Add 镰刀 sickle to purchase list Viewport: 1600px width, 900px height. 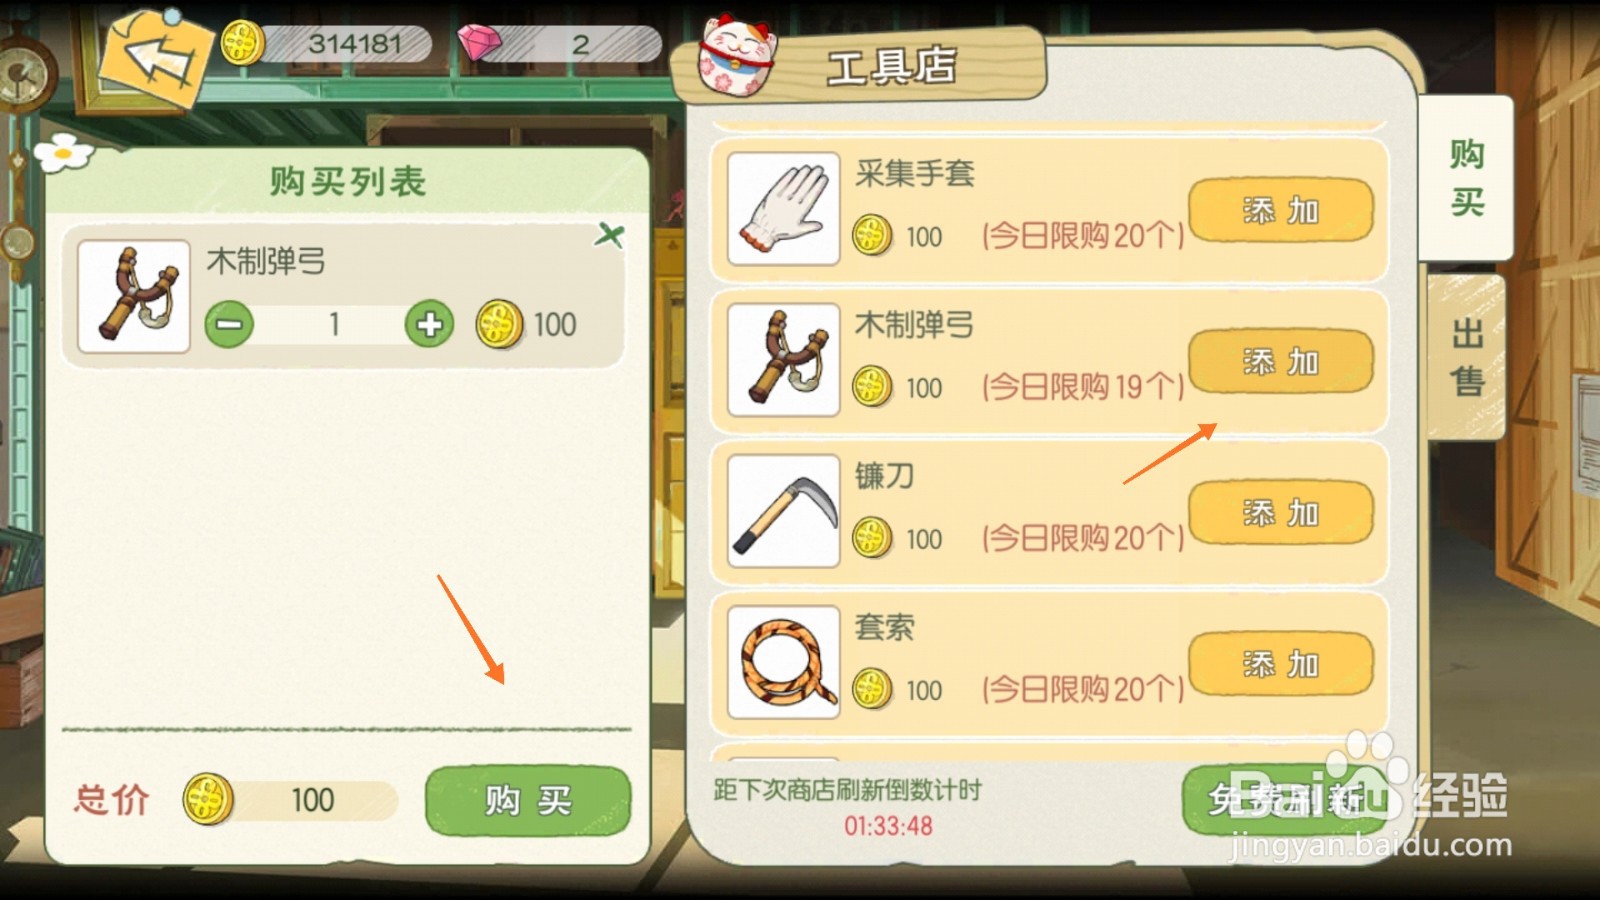pos(1281,512)
